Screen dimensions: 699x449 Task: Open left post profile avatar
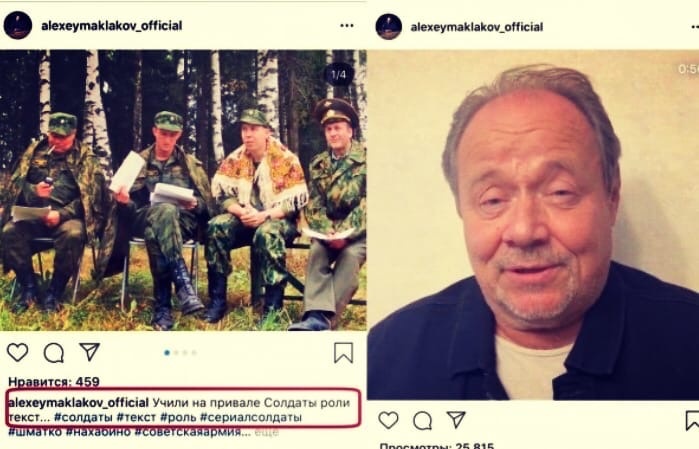pyautogui.click(x=18, y=25)
